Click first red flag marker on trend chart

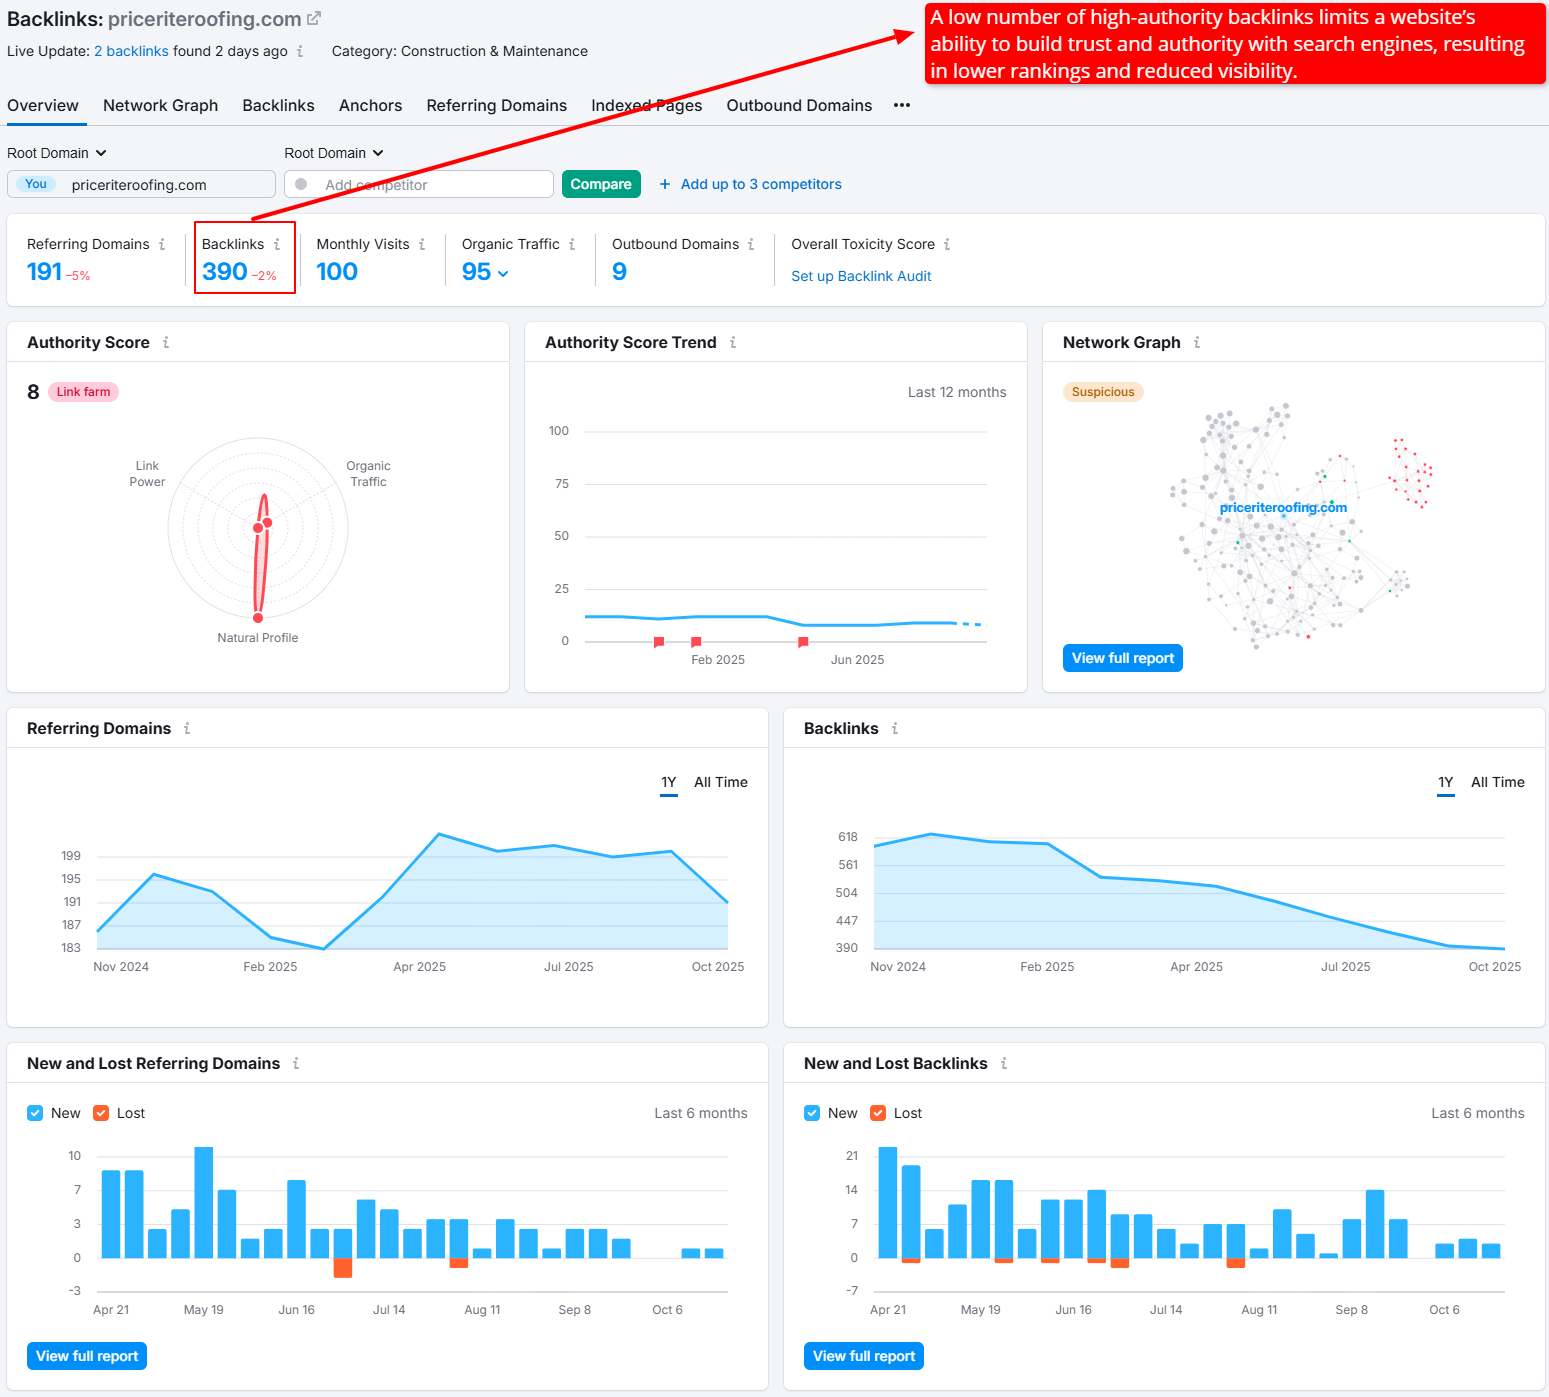pos(658,642)
